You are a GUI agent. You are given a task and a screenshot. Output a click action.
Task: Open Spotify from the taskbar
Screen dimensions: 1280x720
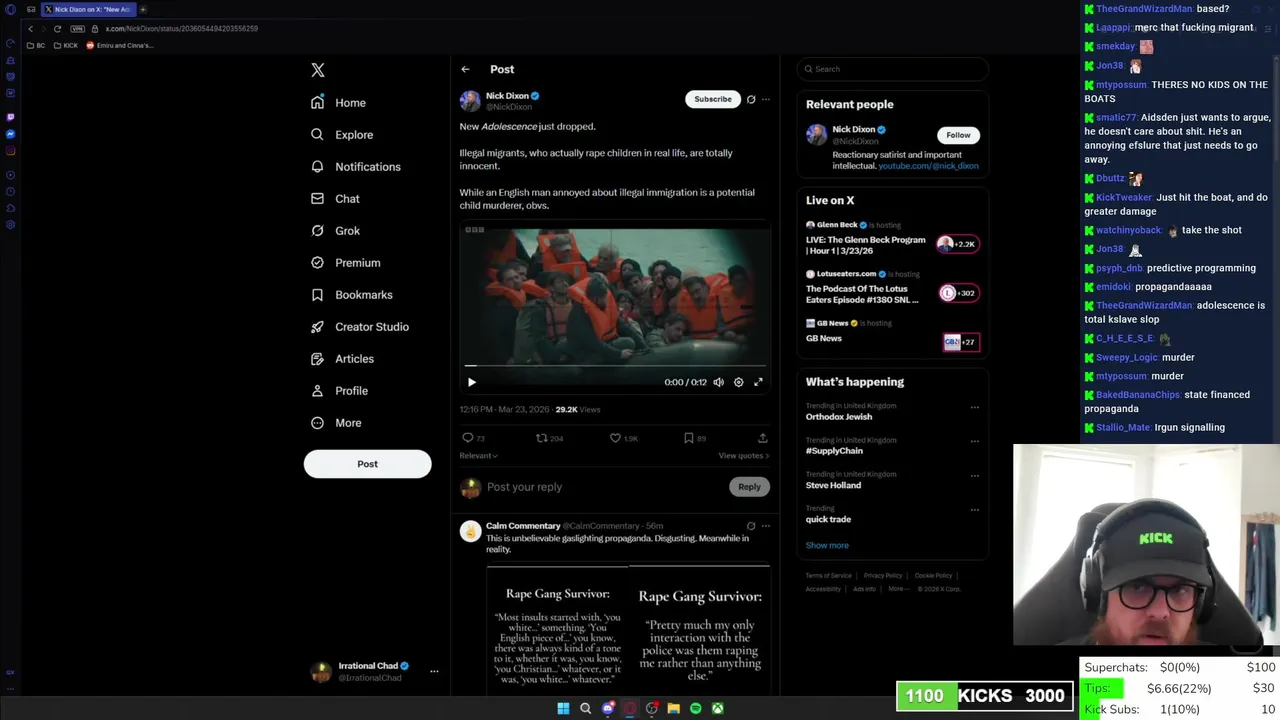(695, 708)
